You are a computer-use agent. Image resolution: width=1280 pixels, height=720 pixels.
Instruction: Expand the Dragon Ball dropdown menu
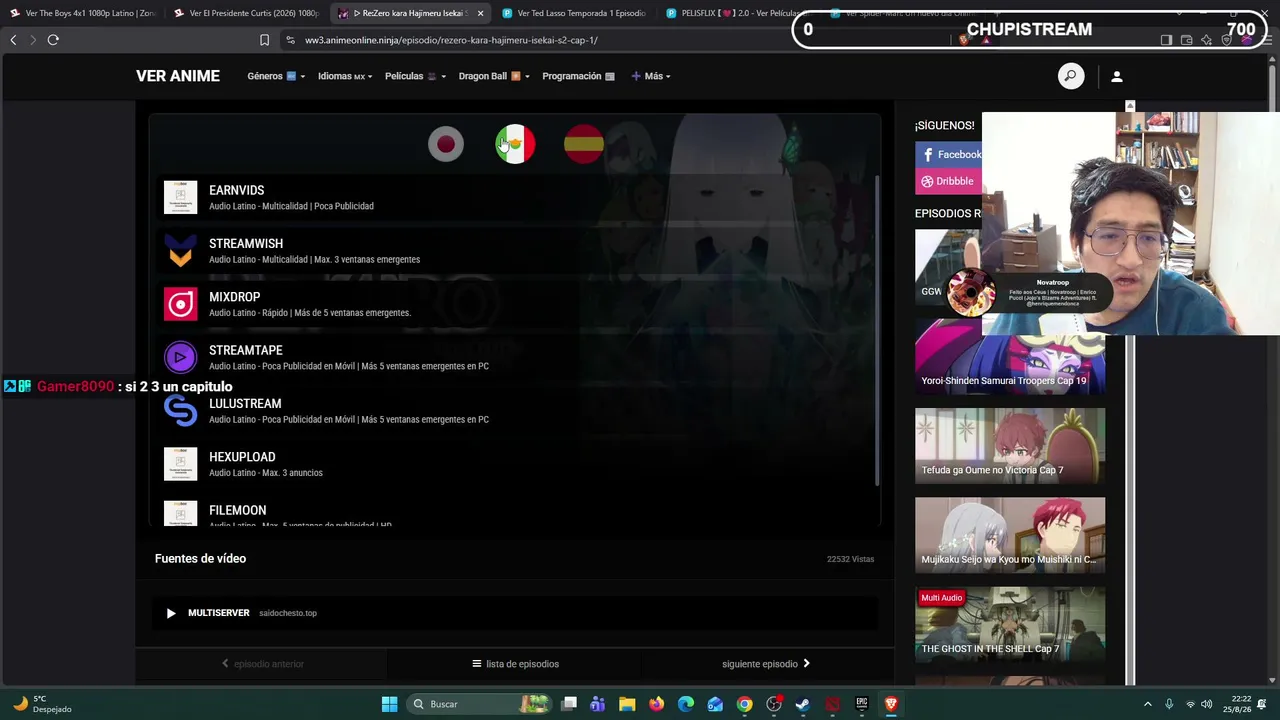pyautogui.click(x=494, y=76)
